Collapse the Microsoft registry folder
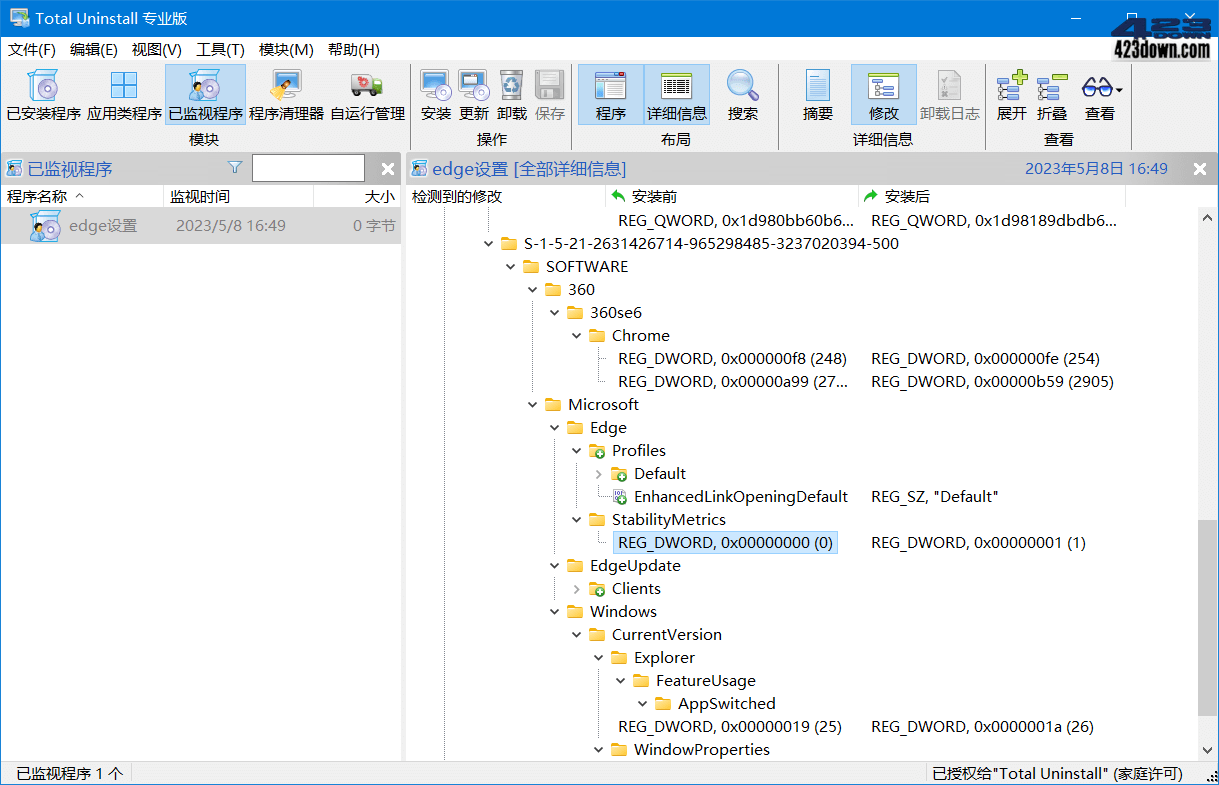Image resolution: width=1219 pixels, height=785 pixels. [x=533, y=405]
